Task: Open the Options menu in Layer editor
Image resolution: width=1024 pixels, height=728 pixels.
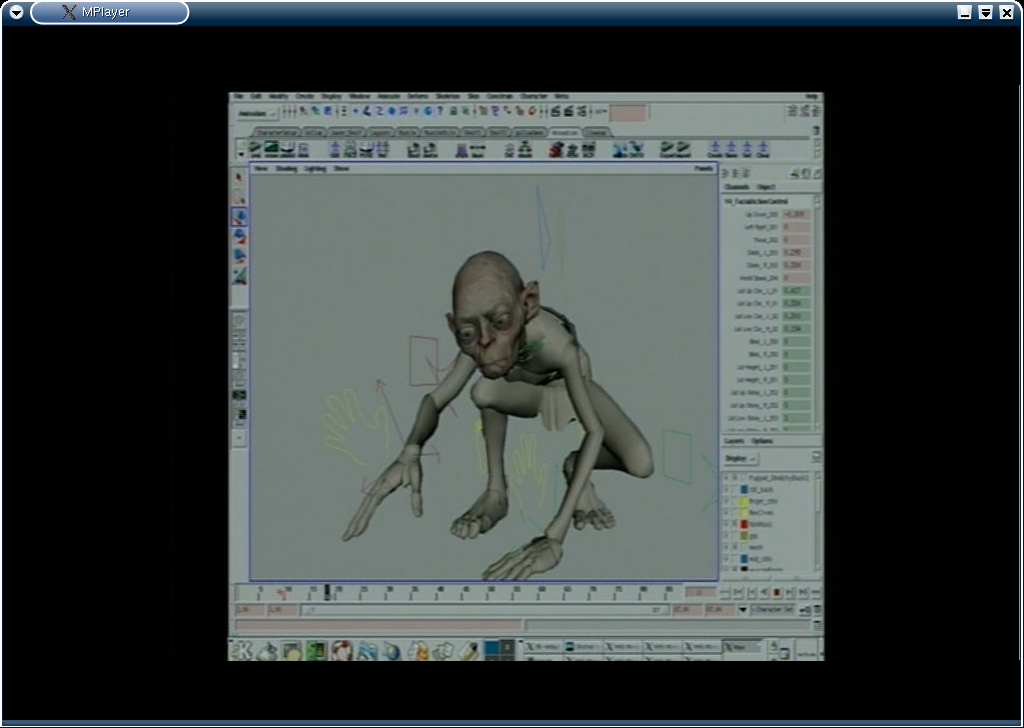Action: [x=762, y=441]
